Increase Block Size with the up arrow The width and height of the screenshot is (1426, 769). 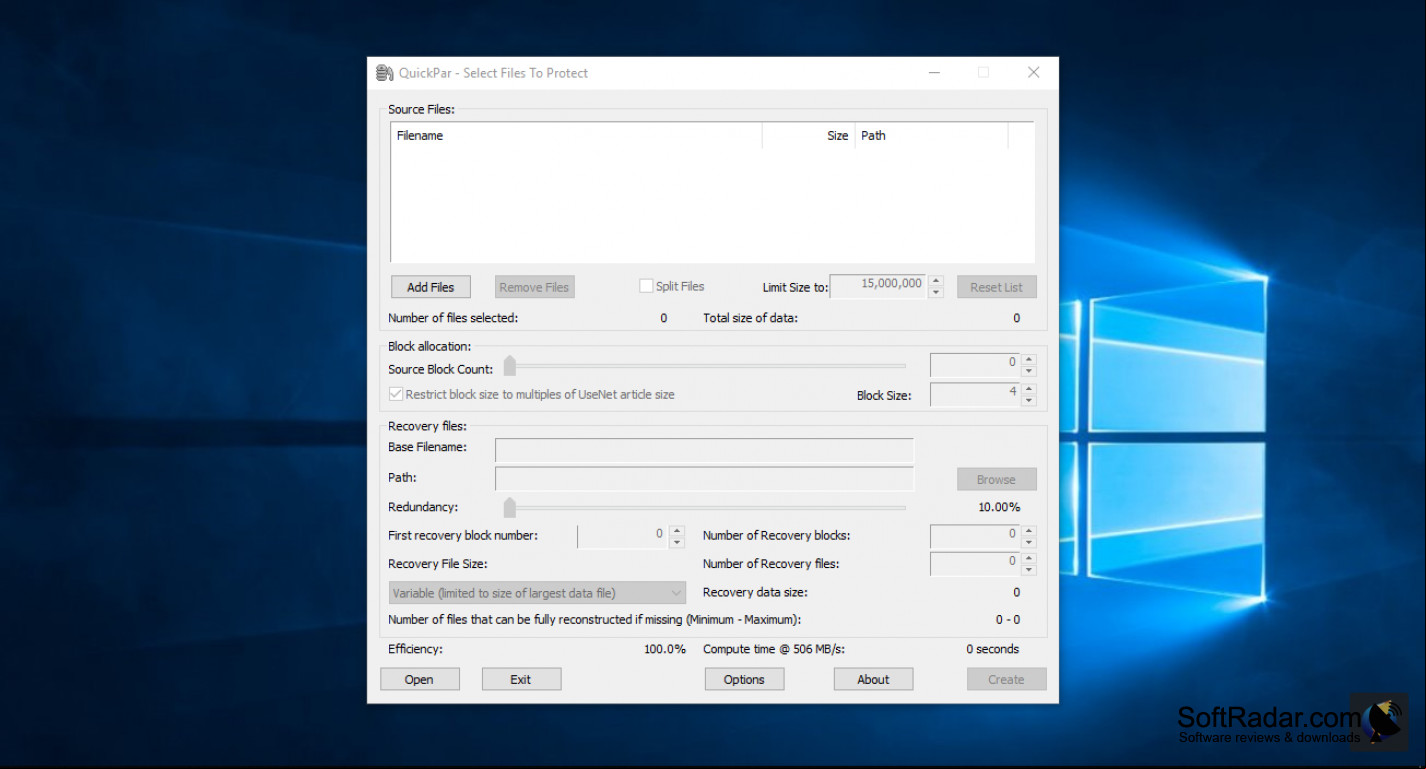coord(1029,389)
